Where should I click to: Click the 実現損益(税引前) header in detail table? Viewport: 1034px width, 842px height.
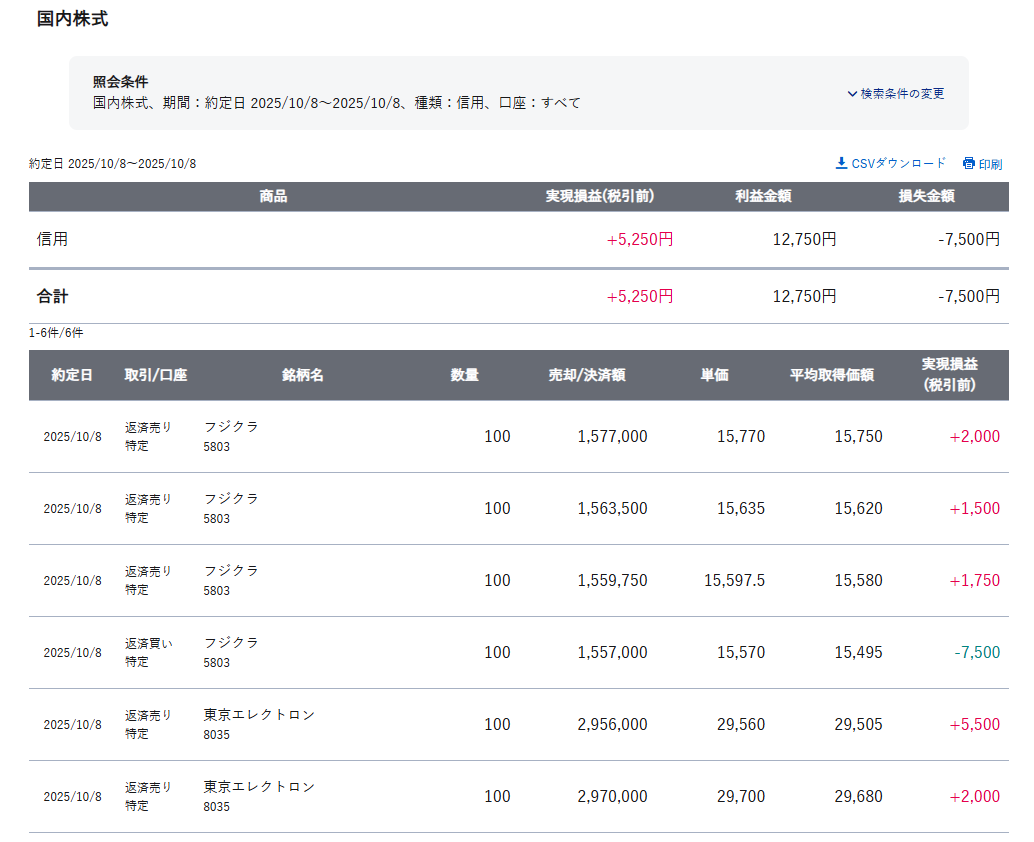pos(948,375)
